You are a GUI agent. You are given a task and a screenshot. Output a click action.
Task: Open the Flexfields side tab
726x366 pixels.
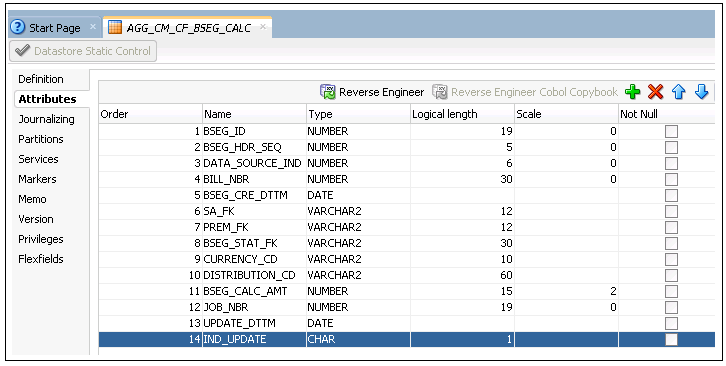pos(41,259)
